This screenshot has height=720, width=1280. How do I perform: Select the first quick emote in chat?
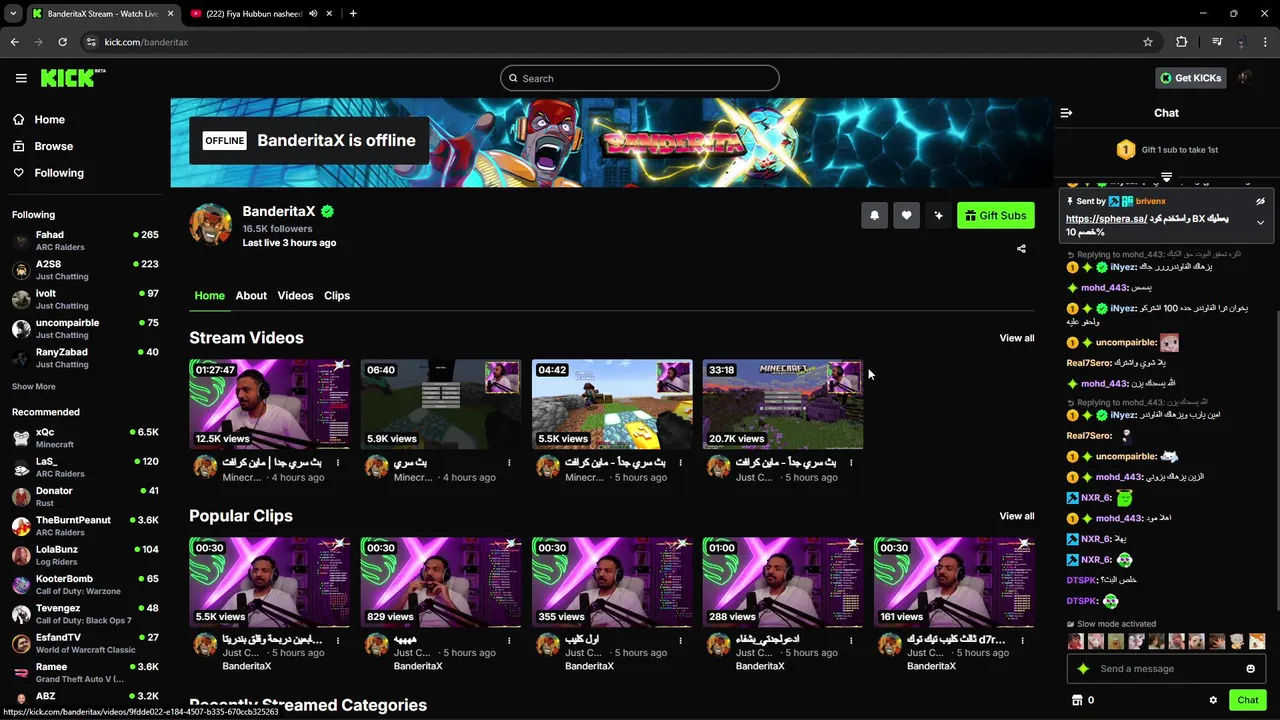tap(1076, 642)
